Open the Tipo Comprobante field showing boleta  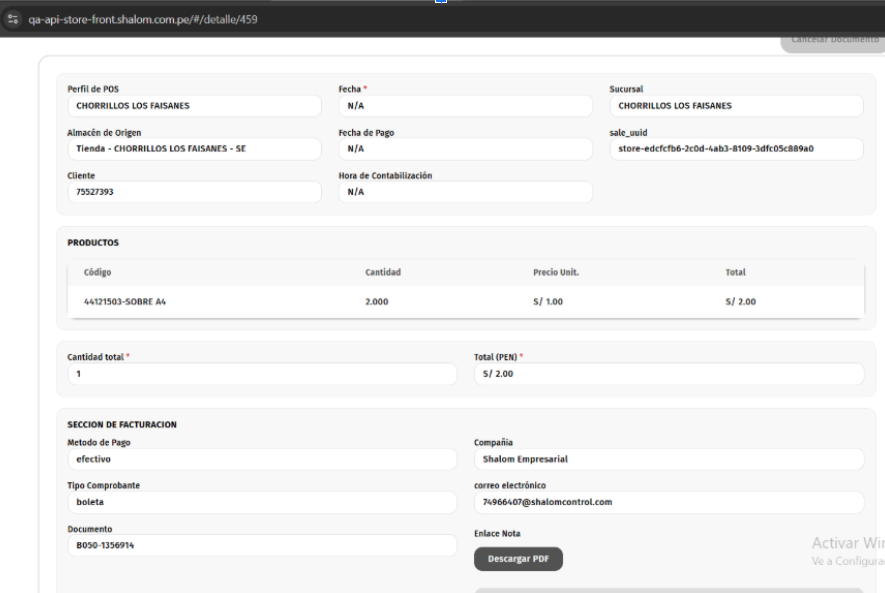coord(262,502)
